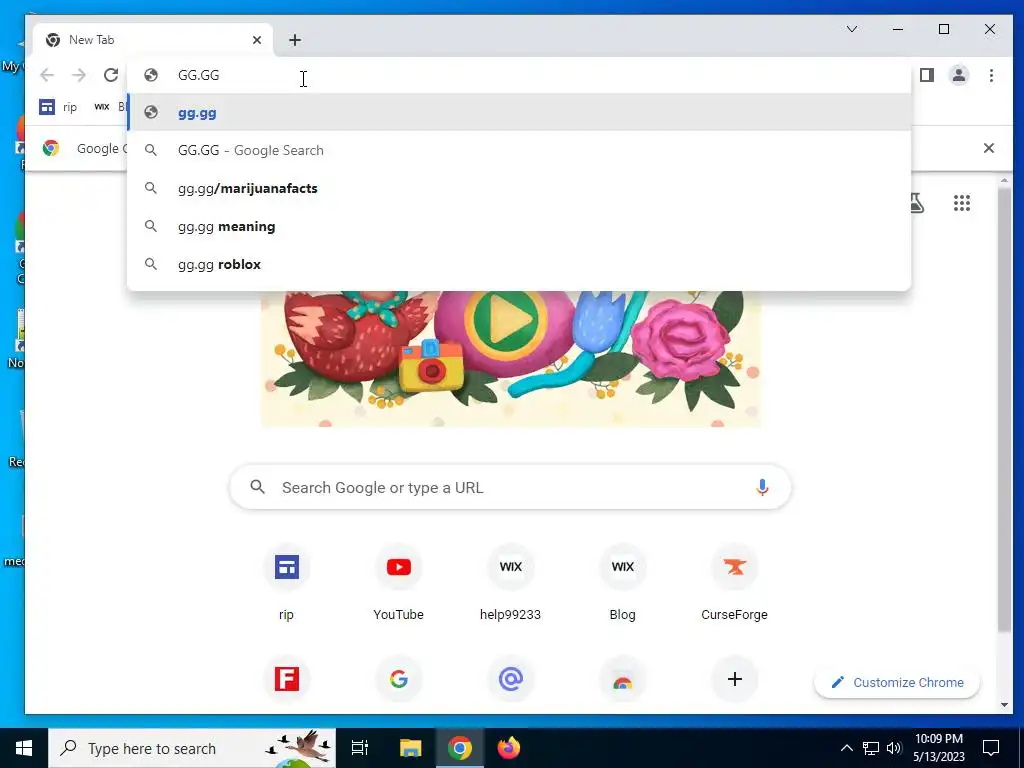Open the blue @ shortcut

[x=511, y=679]
